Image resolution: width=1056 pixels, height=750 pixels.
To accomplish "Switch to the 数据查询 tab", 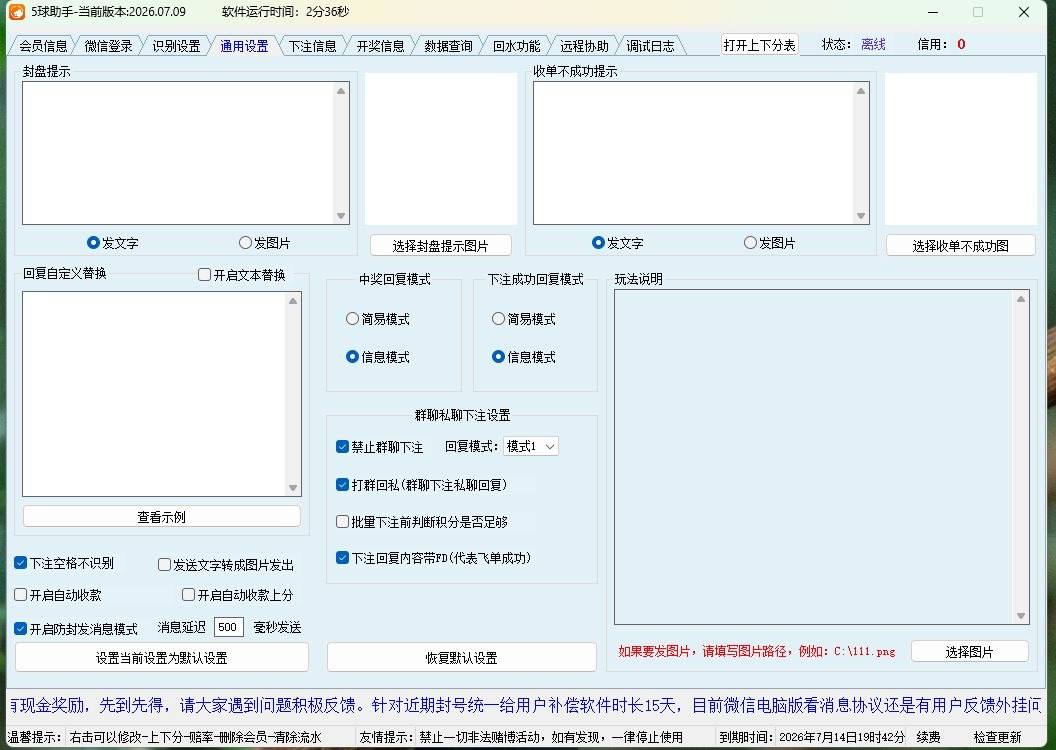I will coord(449,46).
